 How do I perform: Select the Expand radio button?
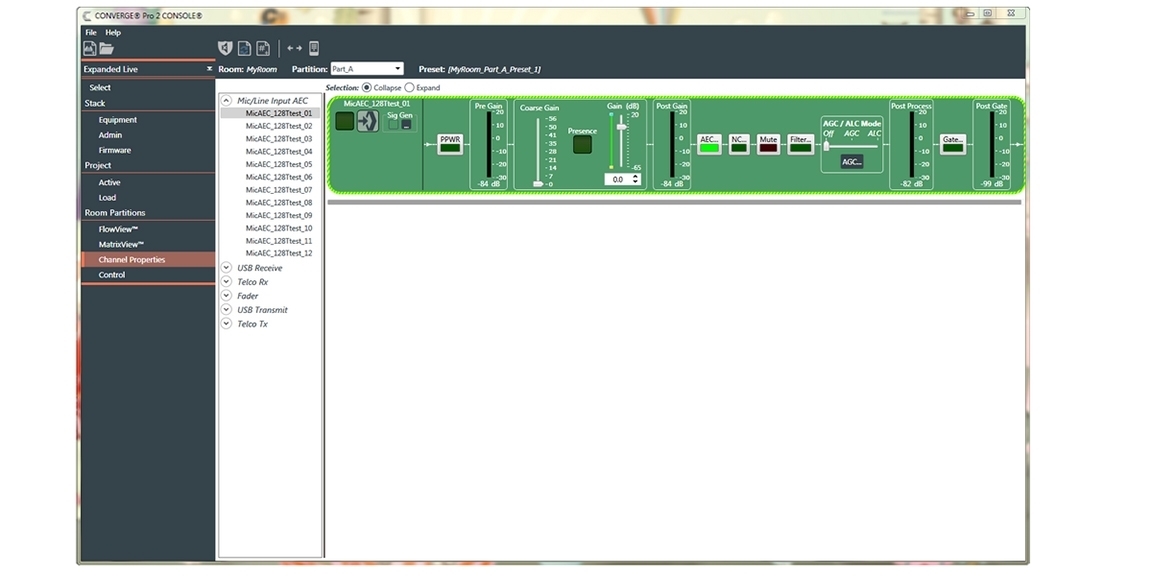pos(409,88)
